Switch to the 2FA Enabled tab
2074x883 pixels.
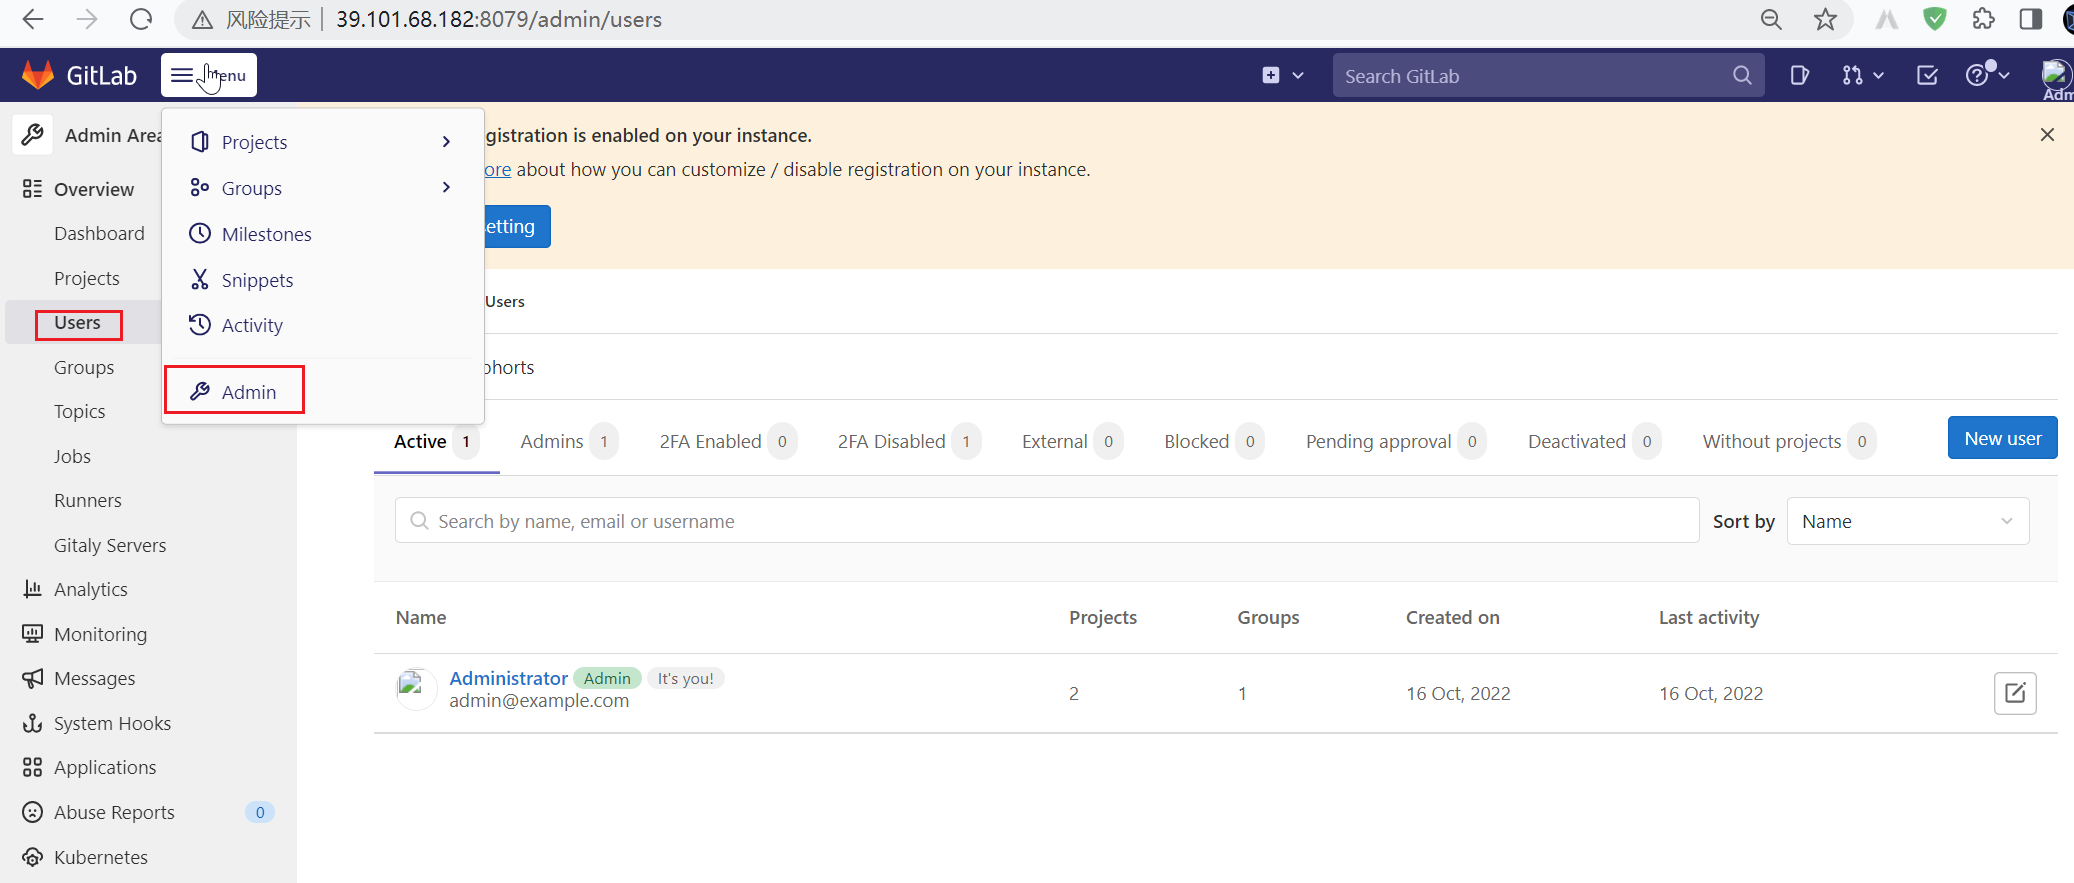click(727, 441)
